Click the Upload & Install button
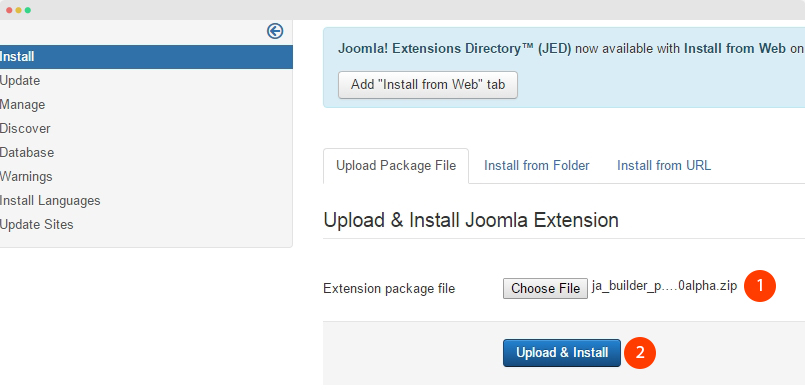 562,353
